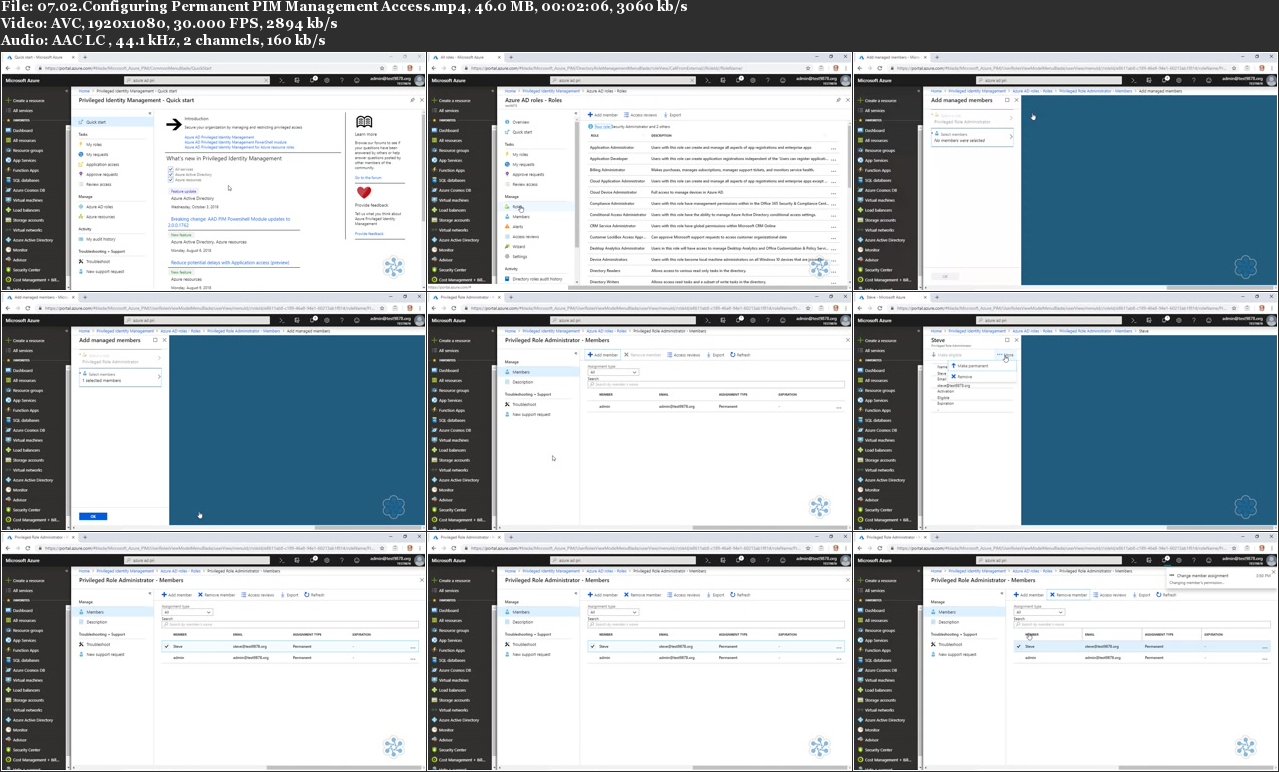The image size is (1279, 772).
Task: Open Directory roles audit history in the Azure AD roles frame
Action: pos(536,279)
